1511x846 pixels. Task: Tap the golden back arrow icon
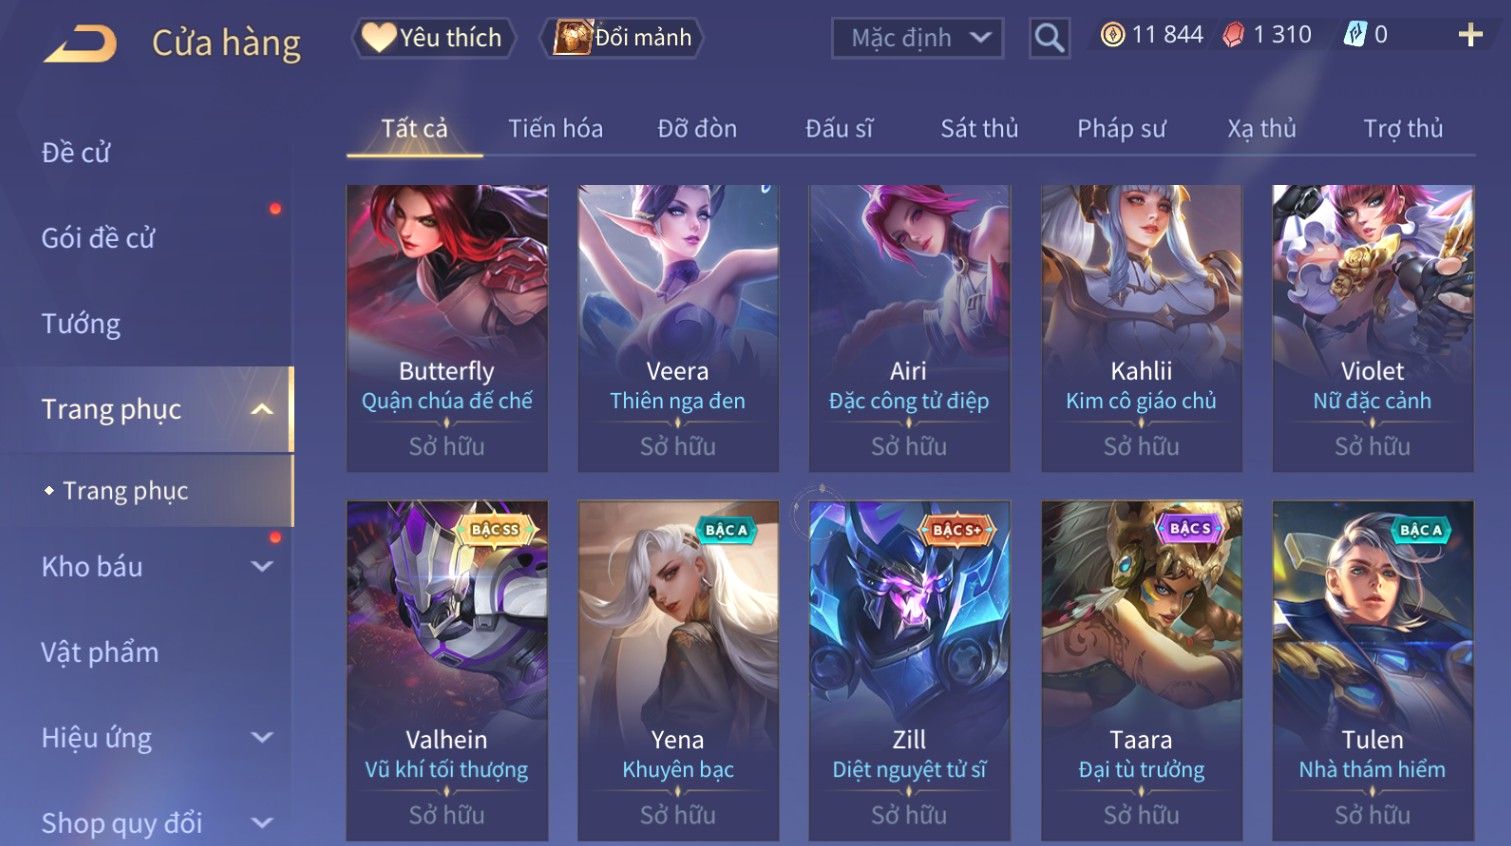point(80,43)
